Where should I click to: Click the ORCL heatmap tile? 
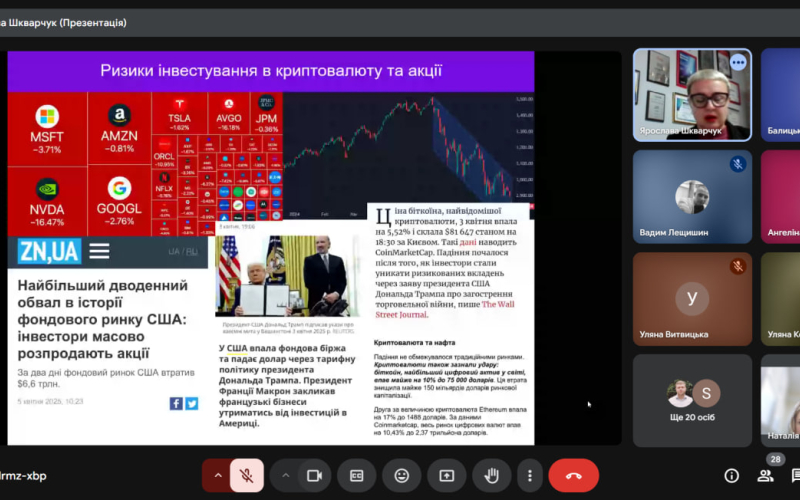pyautogui.click(x=164, y=153)
